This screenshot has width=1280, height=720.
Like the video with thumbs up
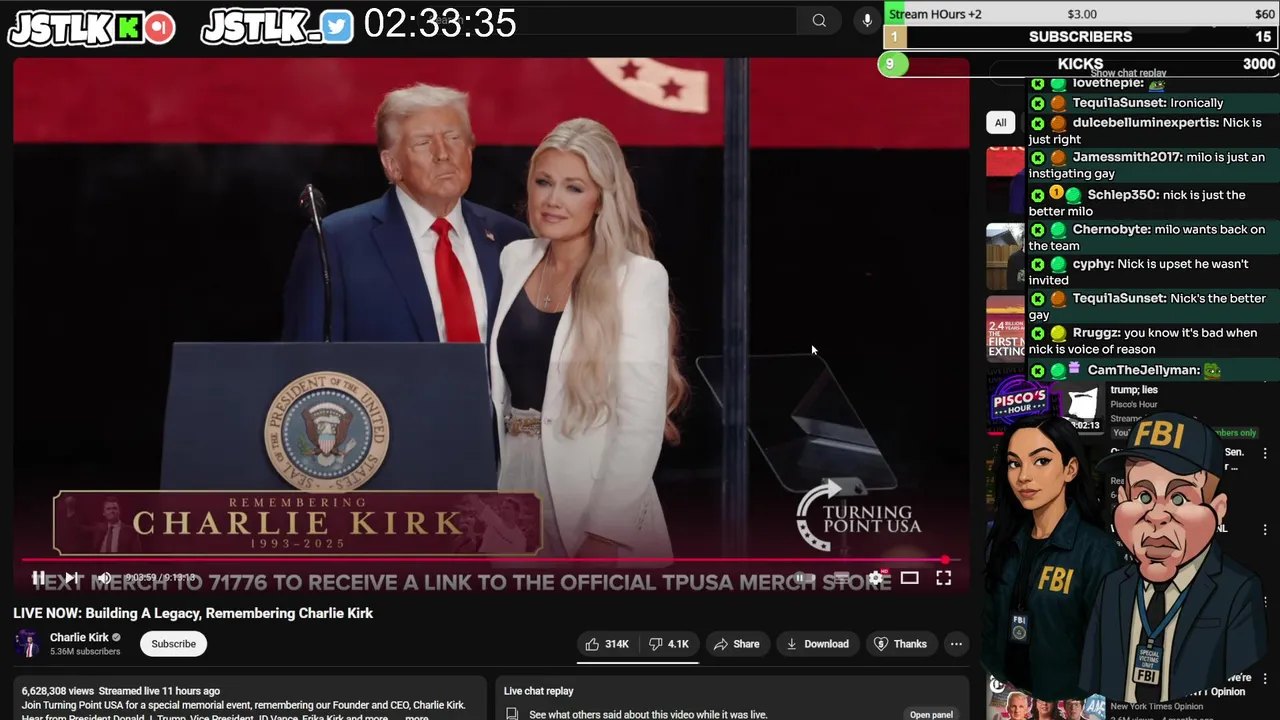607,644
